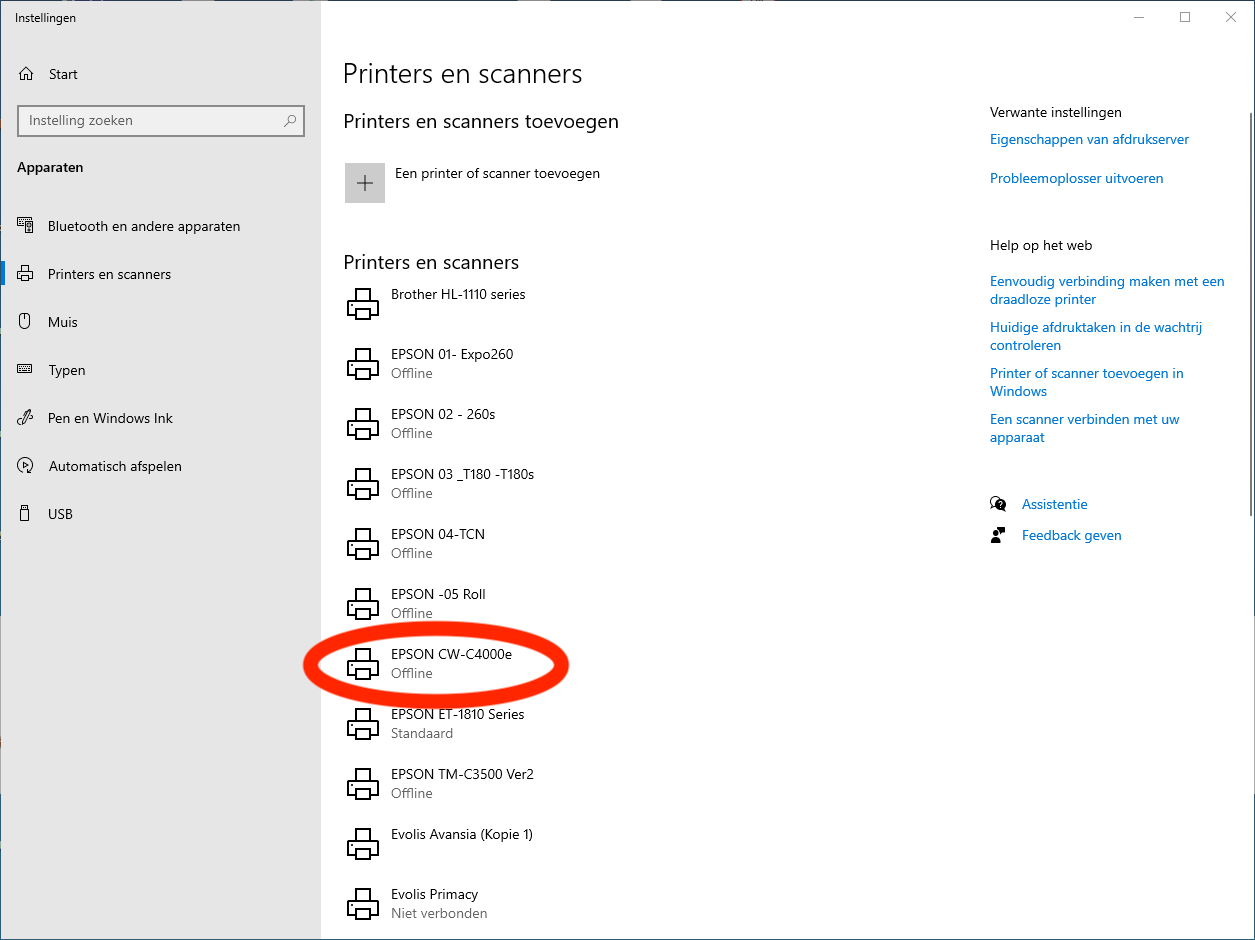Click the Typen keyboard icon

tap(26, 370)
